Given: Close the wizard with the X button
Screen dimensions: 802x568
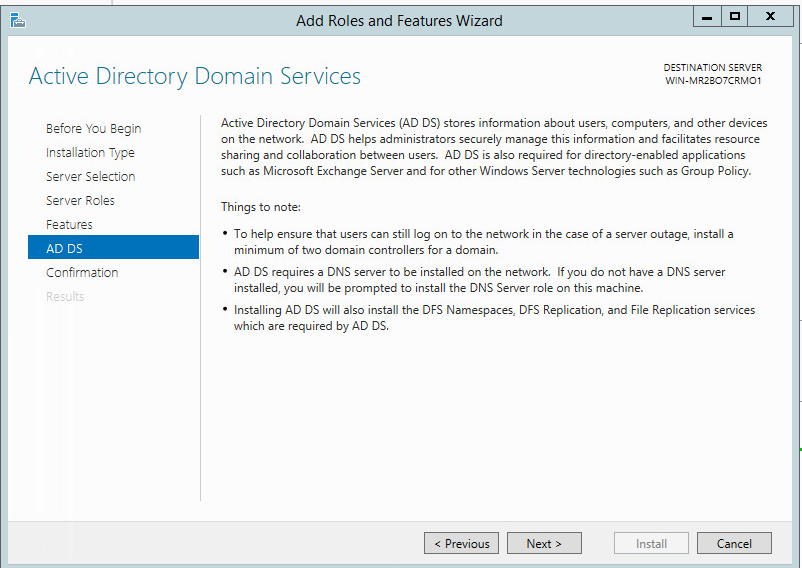Looking at the screenshot, I should pyautogui.click(x=770, y=16).
